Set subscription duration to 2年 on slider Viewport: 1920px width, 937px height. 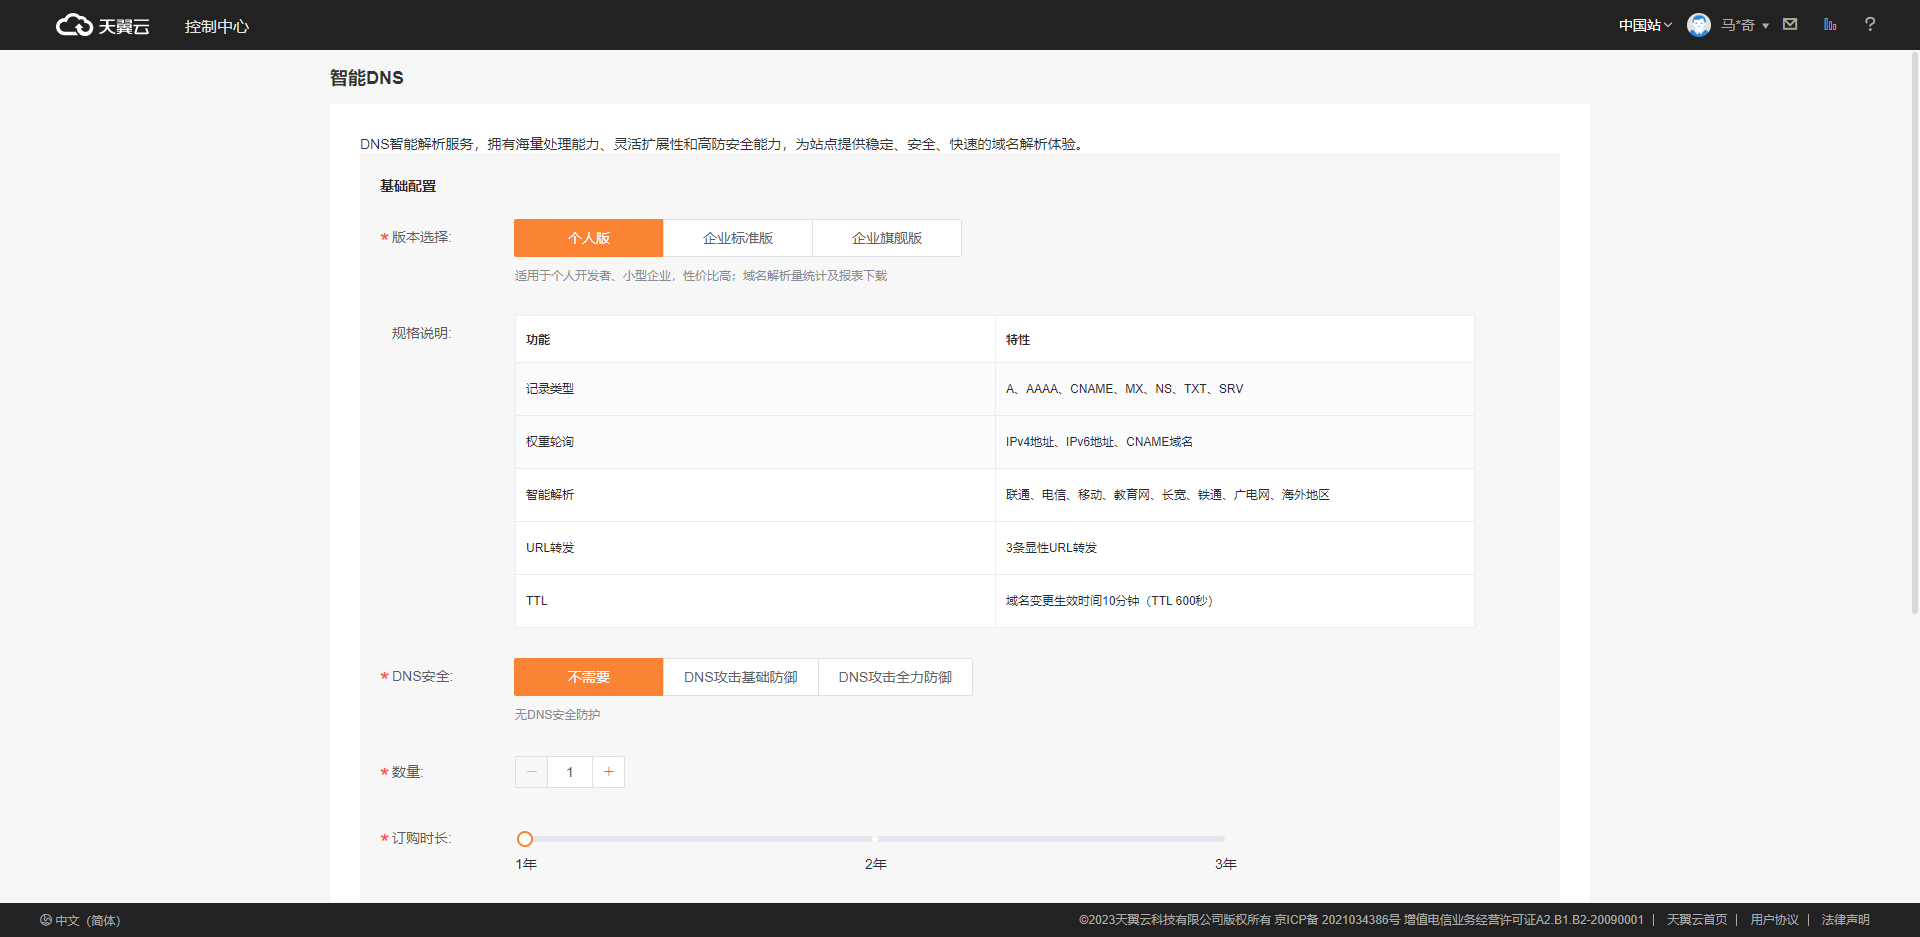coord(875,839)
